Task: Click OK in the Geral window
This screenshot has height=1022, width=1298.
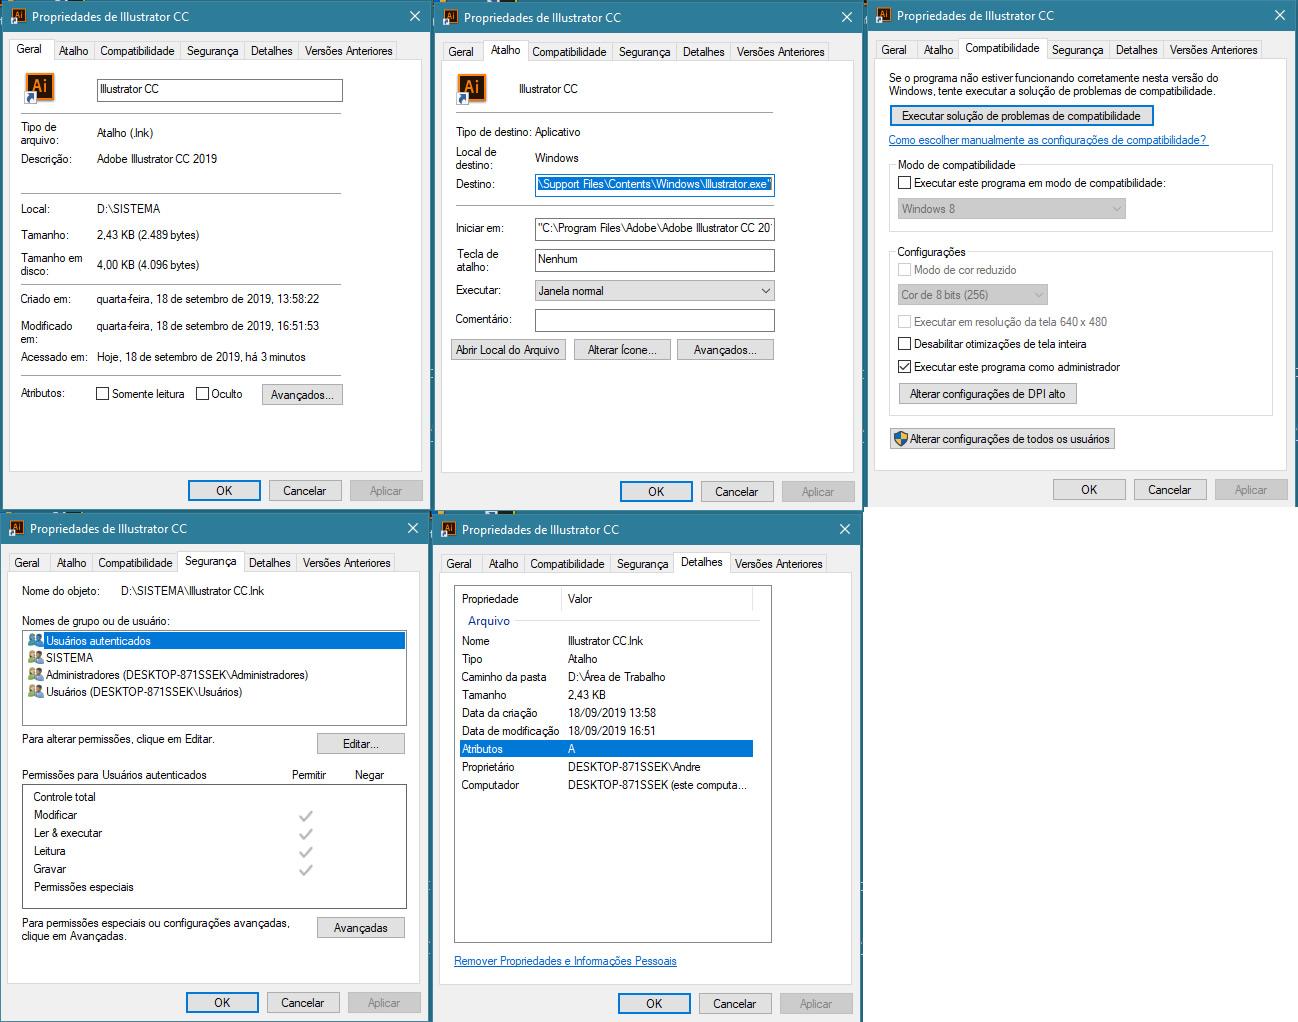Action: tap(224, 491)
